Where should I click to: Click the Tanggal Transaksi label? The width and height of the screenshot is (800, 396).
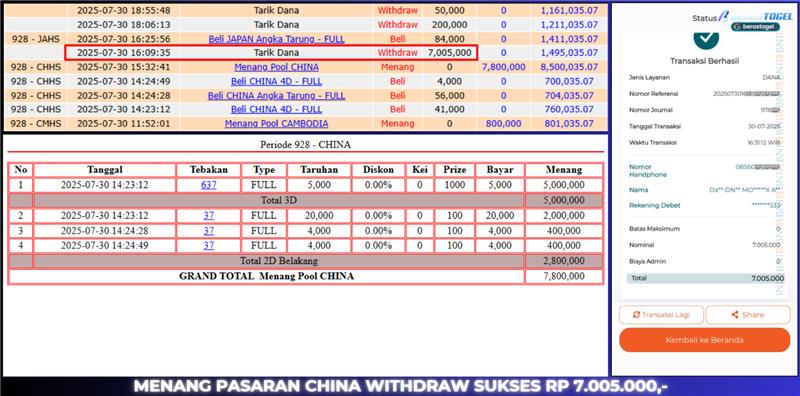(x=655, y=127)
